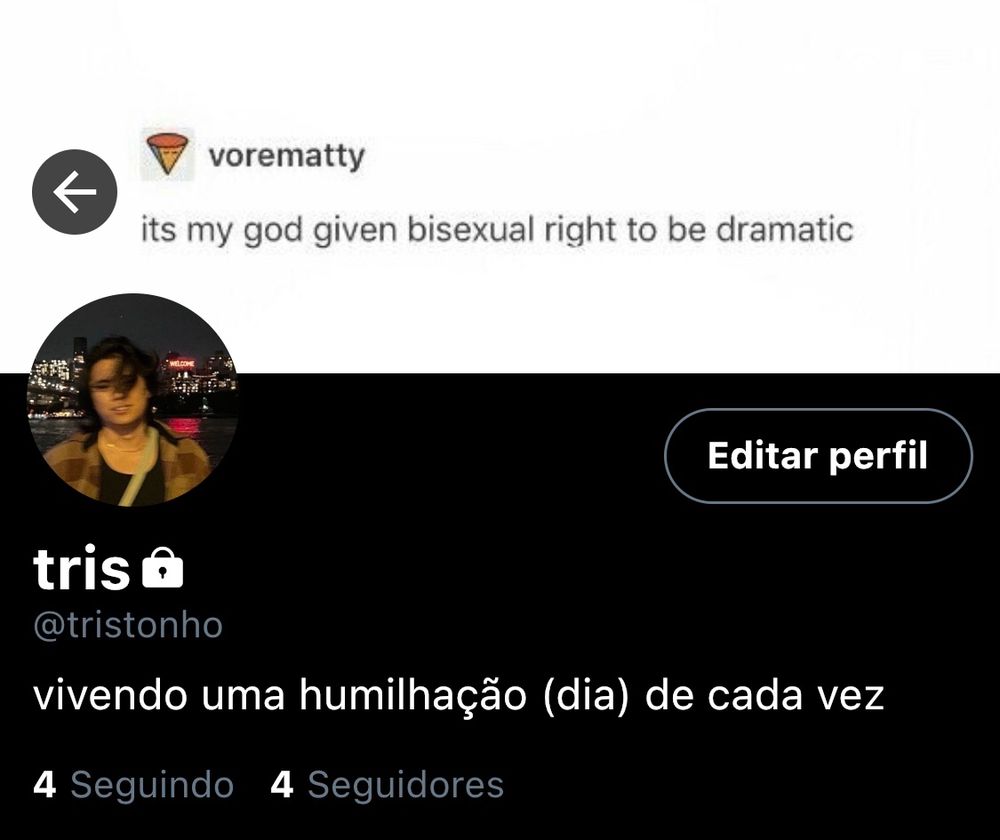Click the word perfil on the edit button

coord(878,455)
